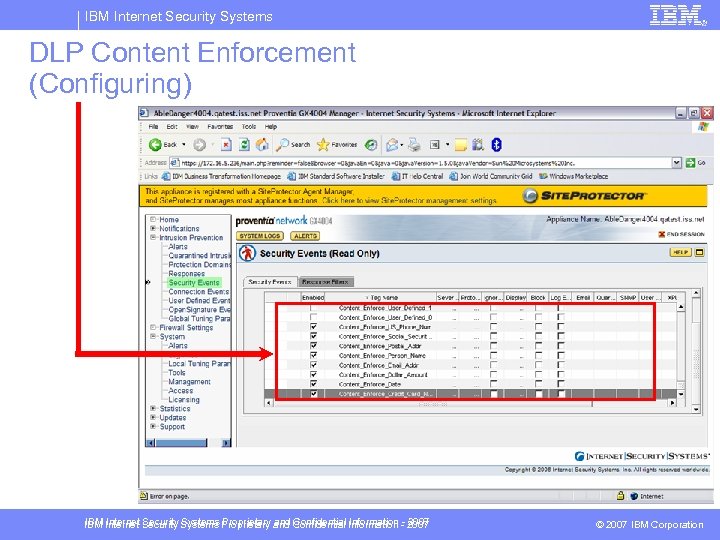Click the Research toolbar icon

coord(478,145)
